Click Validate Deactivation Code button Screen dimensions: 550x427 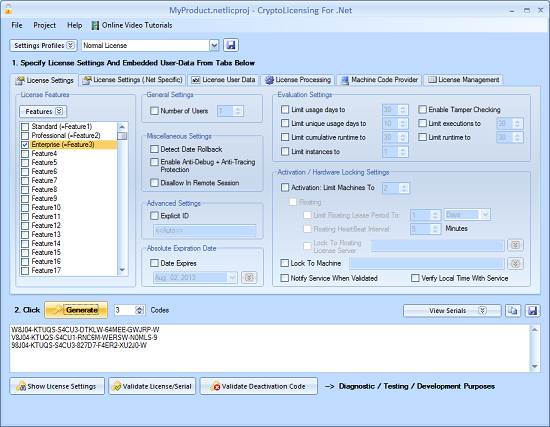(x=259, y=386)
